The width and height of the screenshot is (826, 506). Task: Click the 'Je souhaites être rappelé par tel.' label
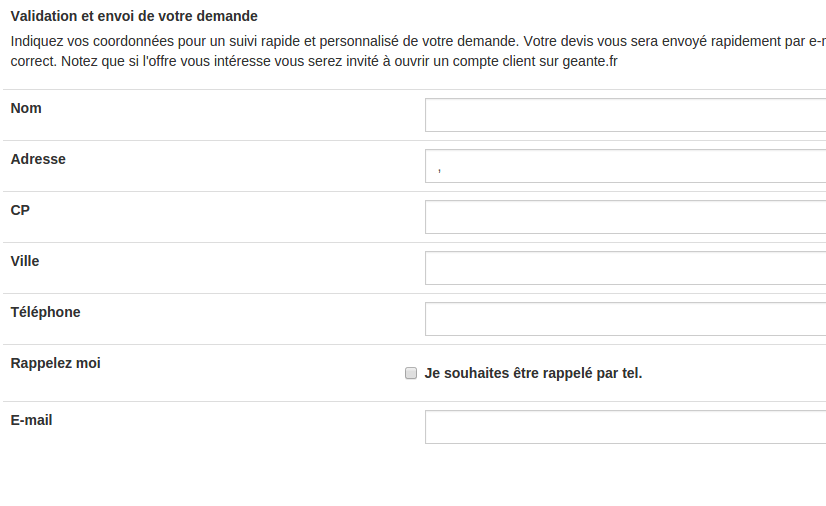pyautogui.click(x=533, y=373)
